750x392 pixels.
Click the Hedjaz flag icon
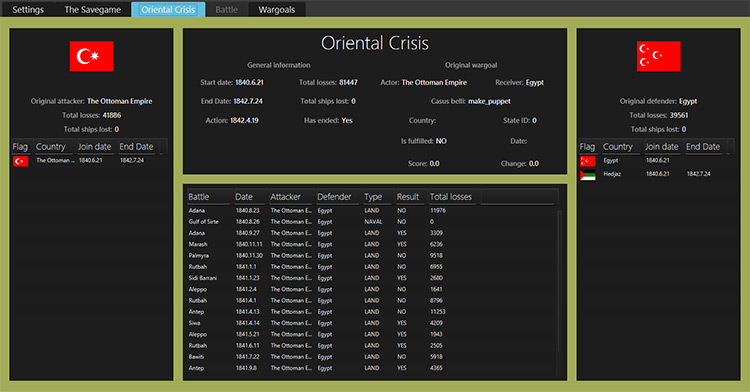(x=588, y=174)
